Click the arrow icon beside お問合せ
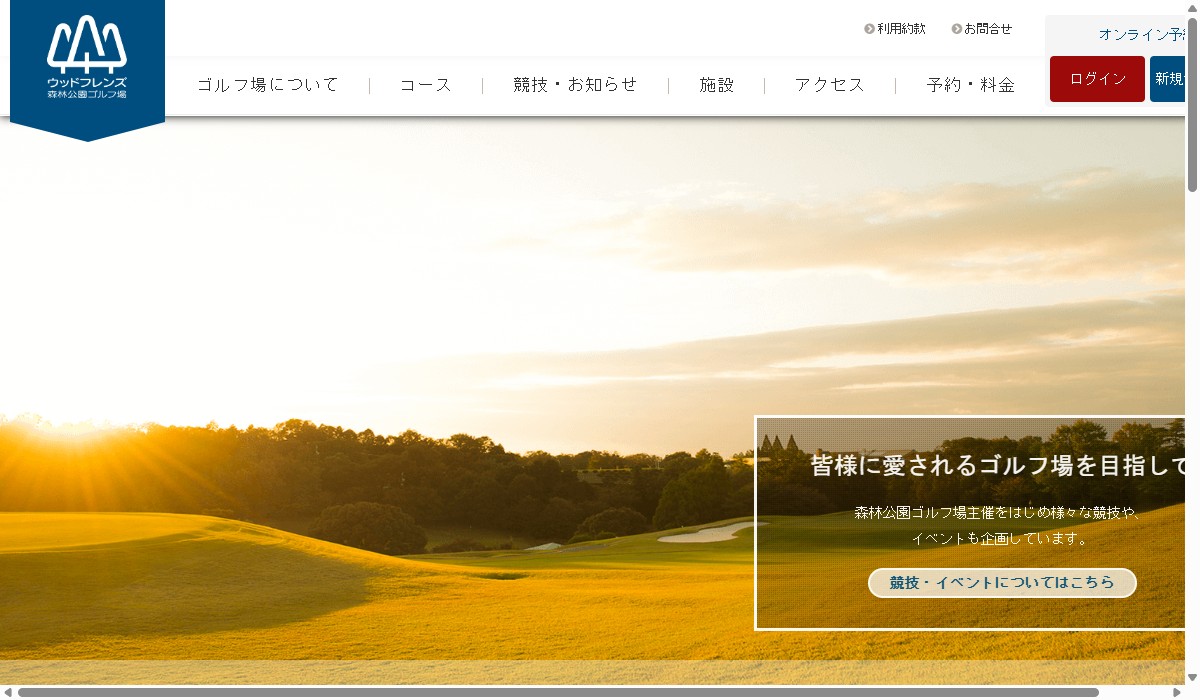The width and height of the screenshot is (1200, 700). pyautogui.click(x=957, y=29)
